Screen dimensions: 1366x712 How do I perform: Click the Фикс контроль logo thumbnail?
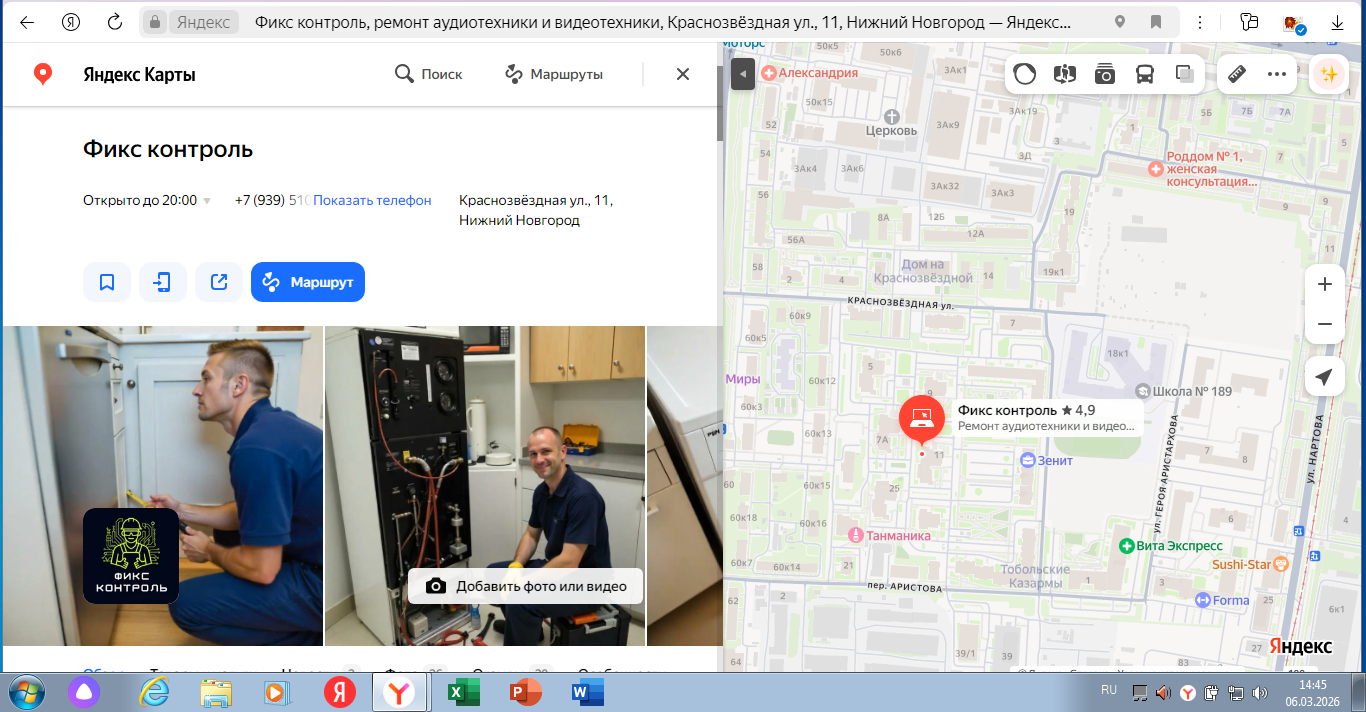(131, 556)
